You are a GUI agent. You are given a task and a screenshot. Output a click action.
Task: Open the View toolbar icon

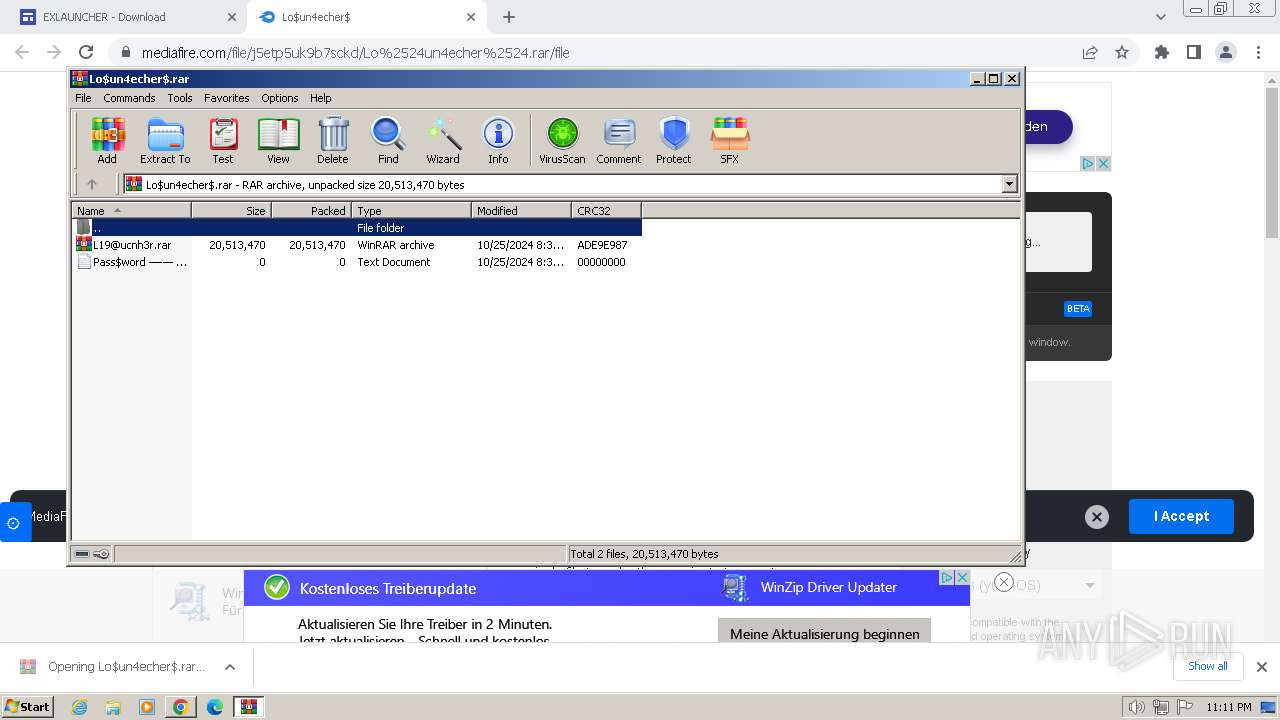[278, 141]
